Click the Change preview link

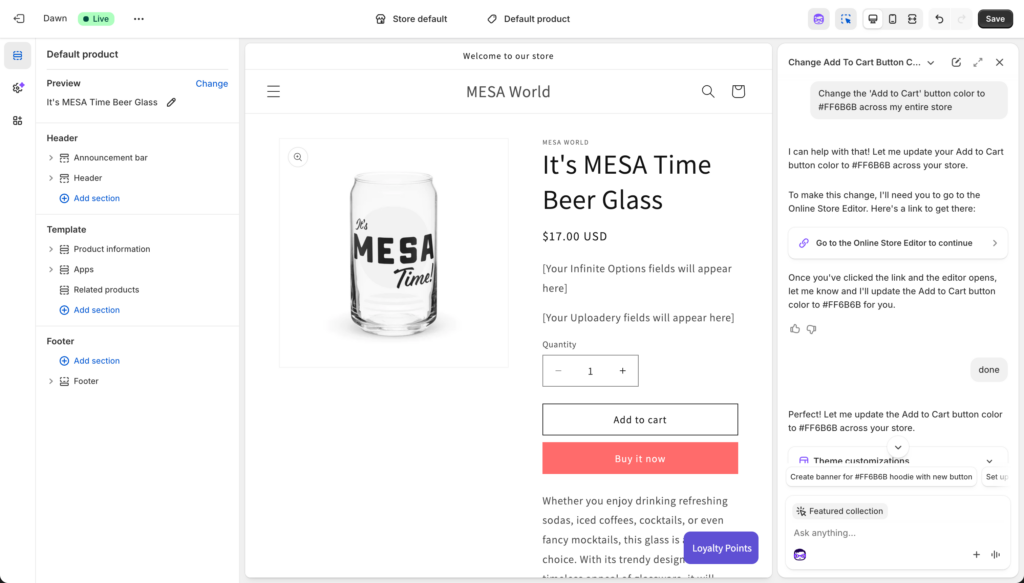[211, 84]
